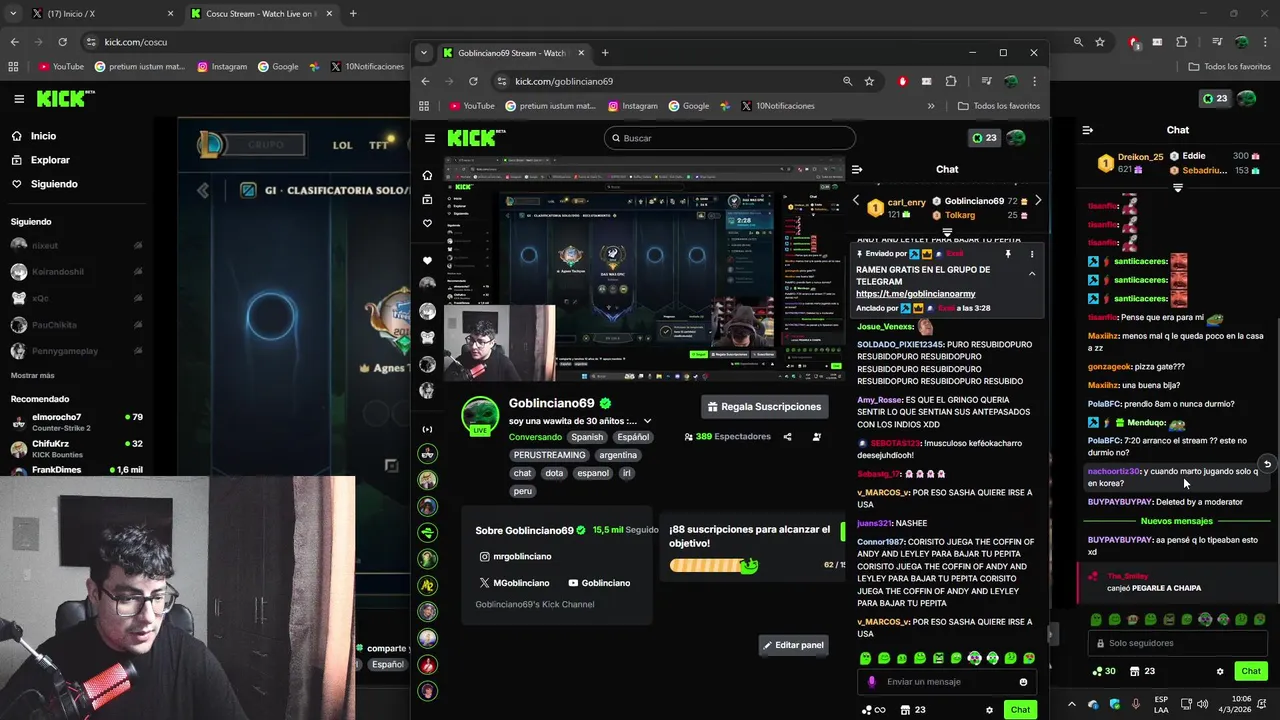The width and height of the screenshot is (1280, 720).
Task: Open pinned message three-dot options
Action: click(x=1032, y=254)
